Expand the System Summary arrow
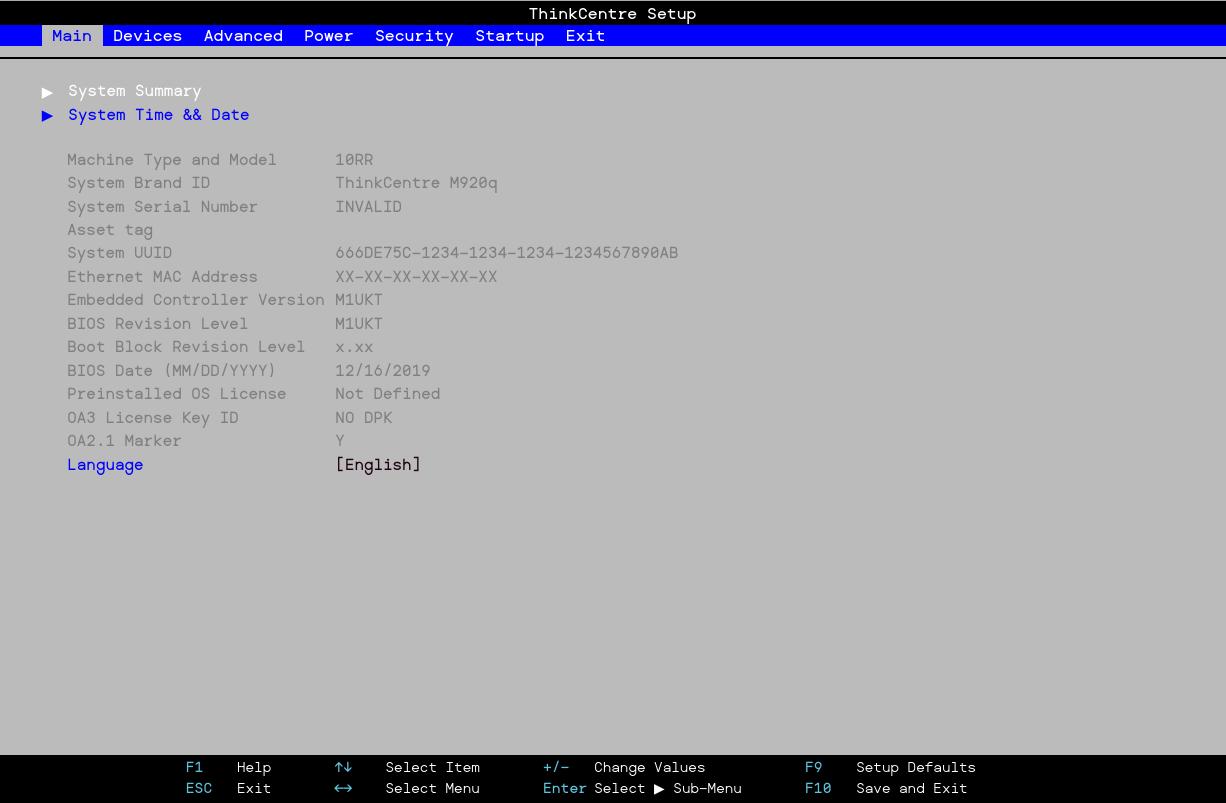1226x803 pixels. click(47, 92)
